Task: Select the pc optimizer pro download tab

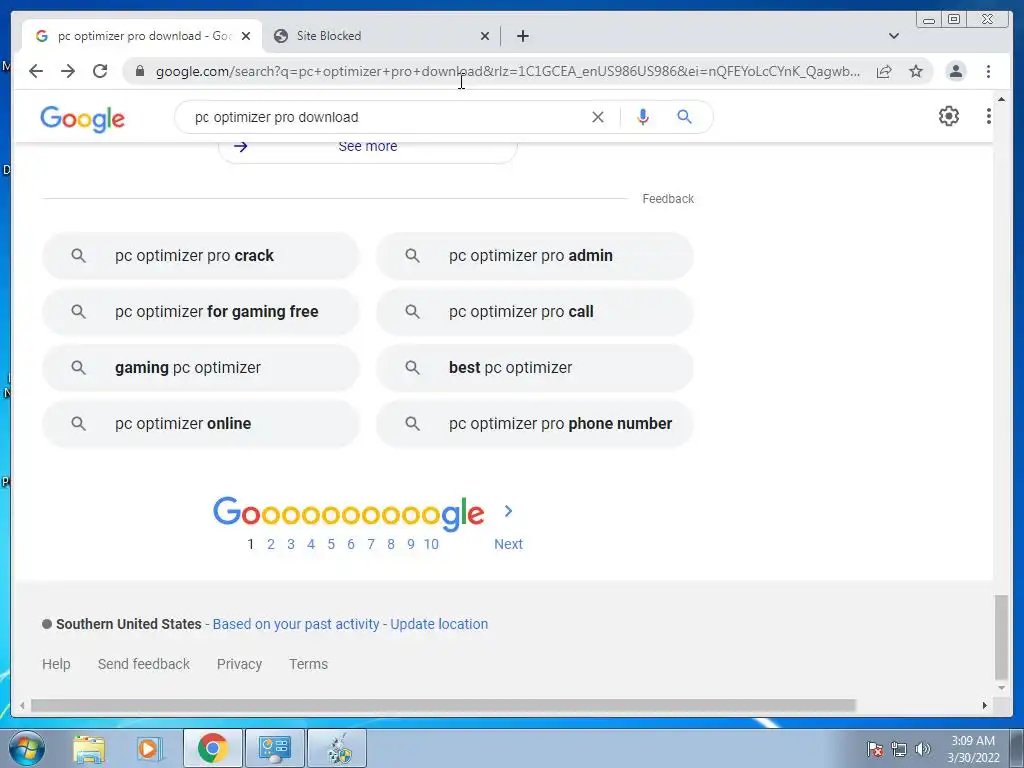Action: (x=142, y=36)
